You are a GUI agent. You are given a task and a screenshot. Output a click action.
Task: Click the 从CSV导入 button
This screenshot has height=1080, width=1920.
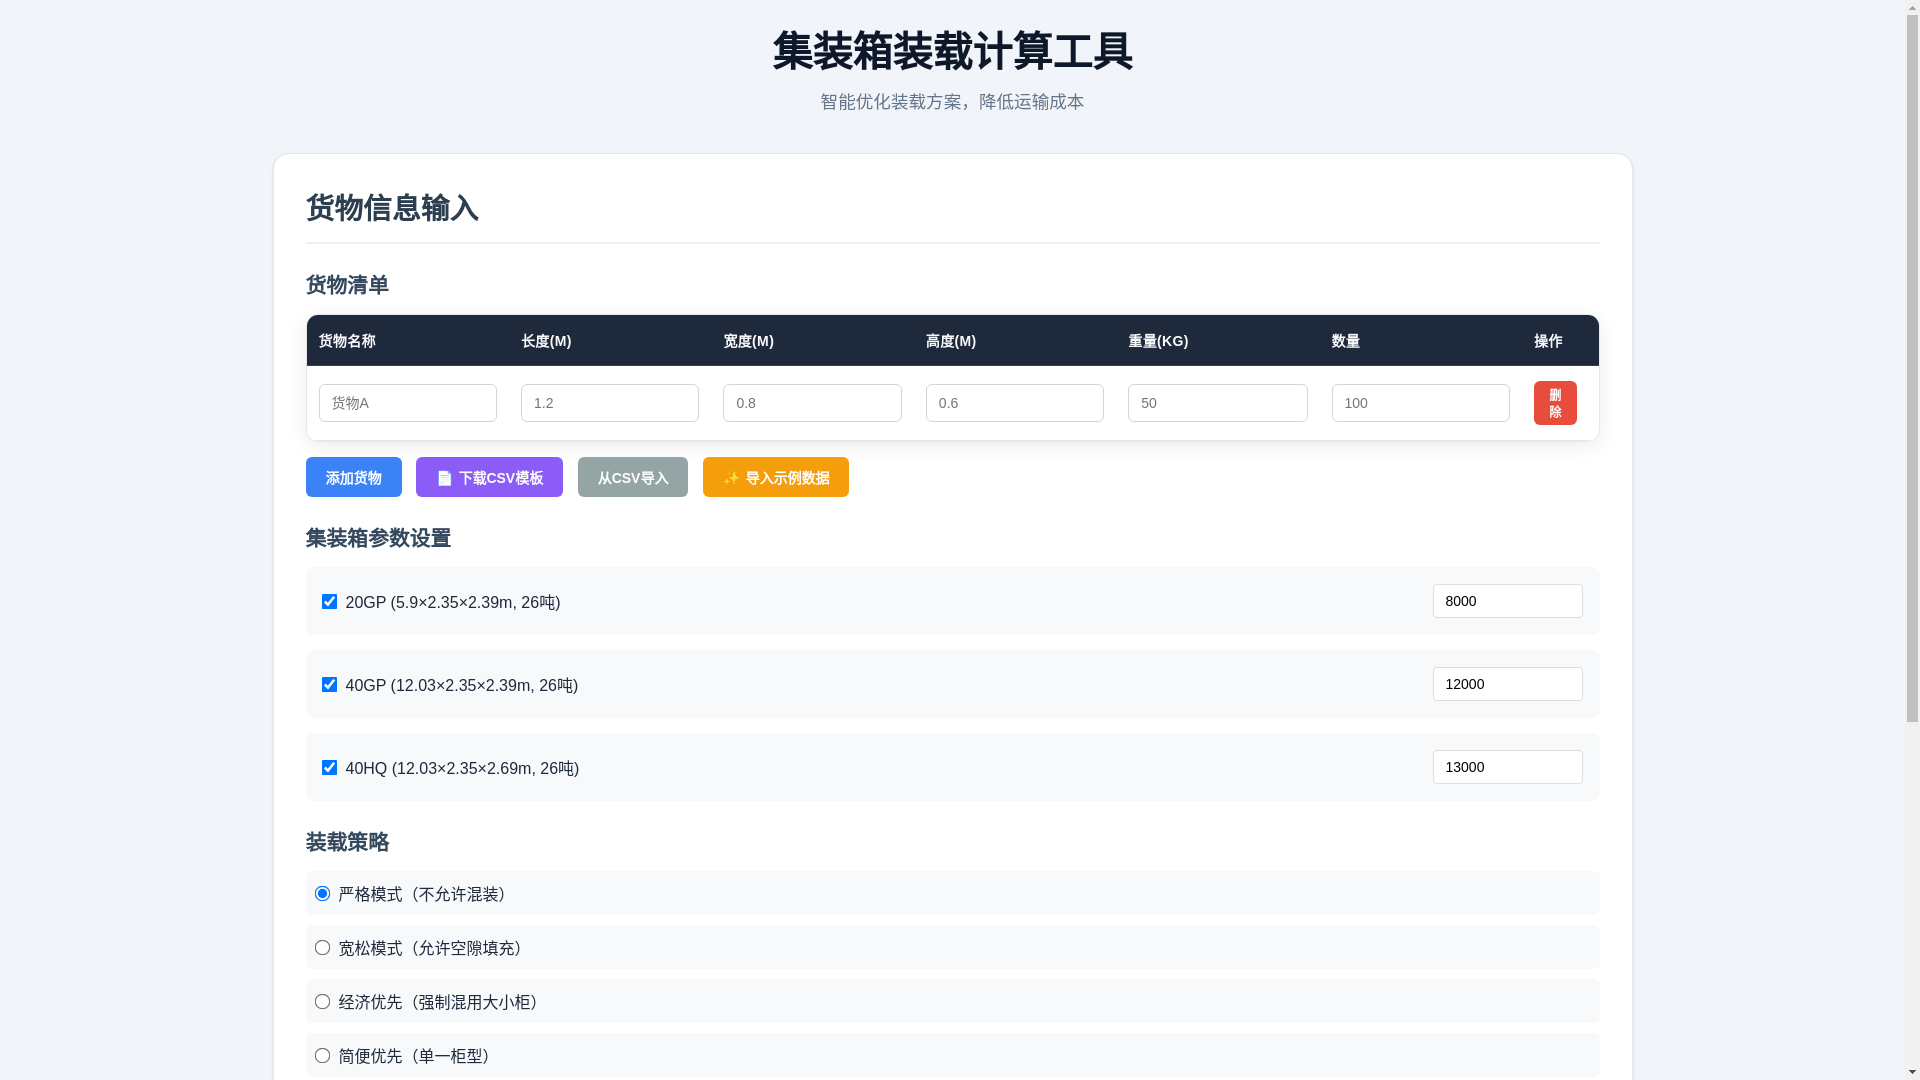(x=632, y=477)
